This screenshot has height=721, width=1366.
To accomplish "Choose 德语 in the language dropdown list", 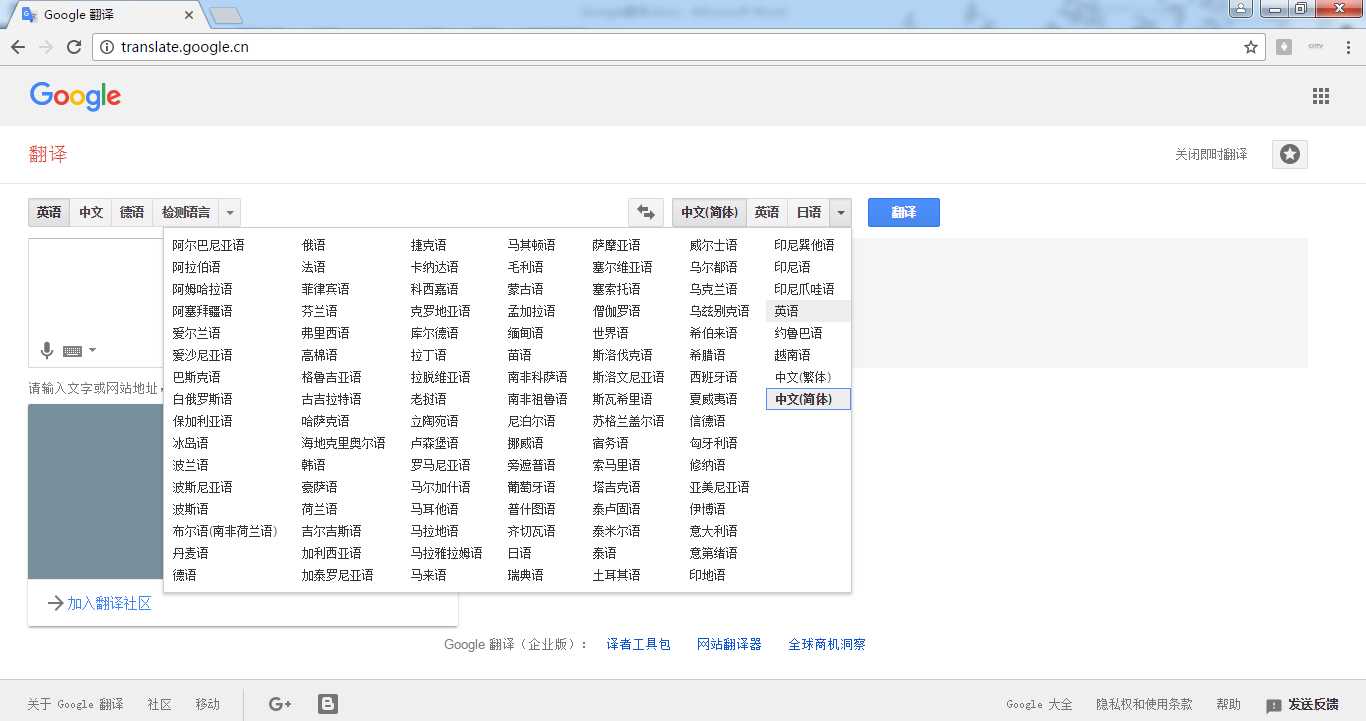I will [x=184, y=575].
